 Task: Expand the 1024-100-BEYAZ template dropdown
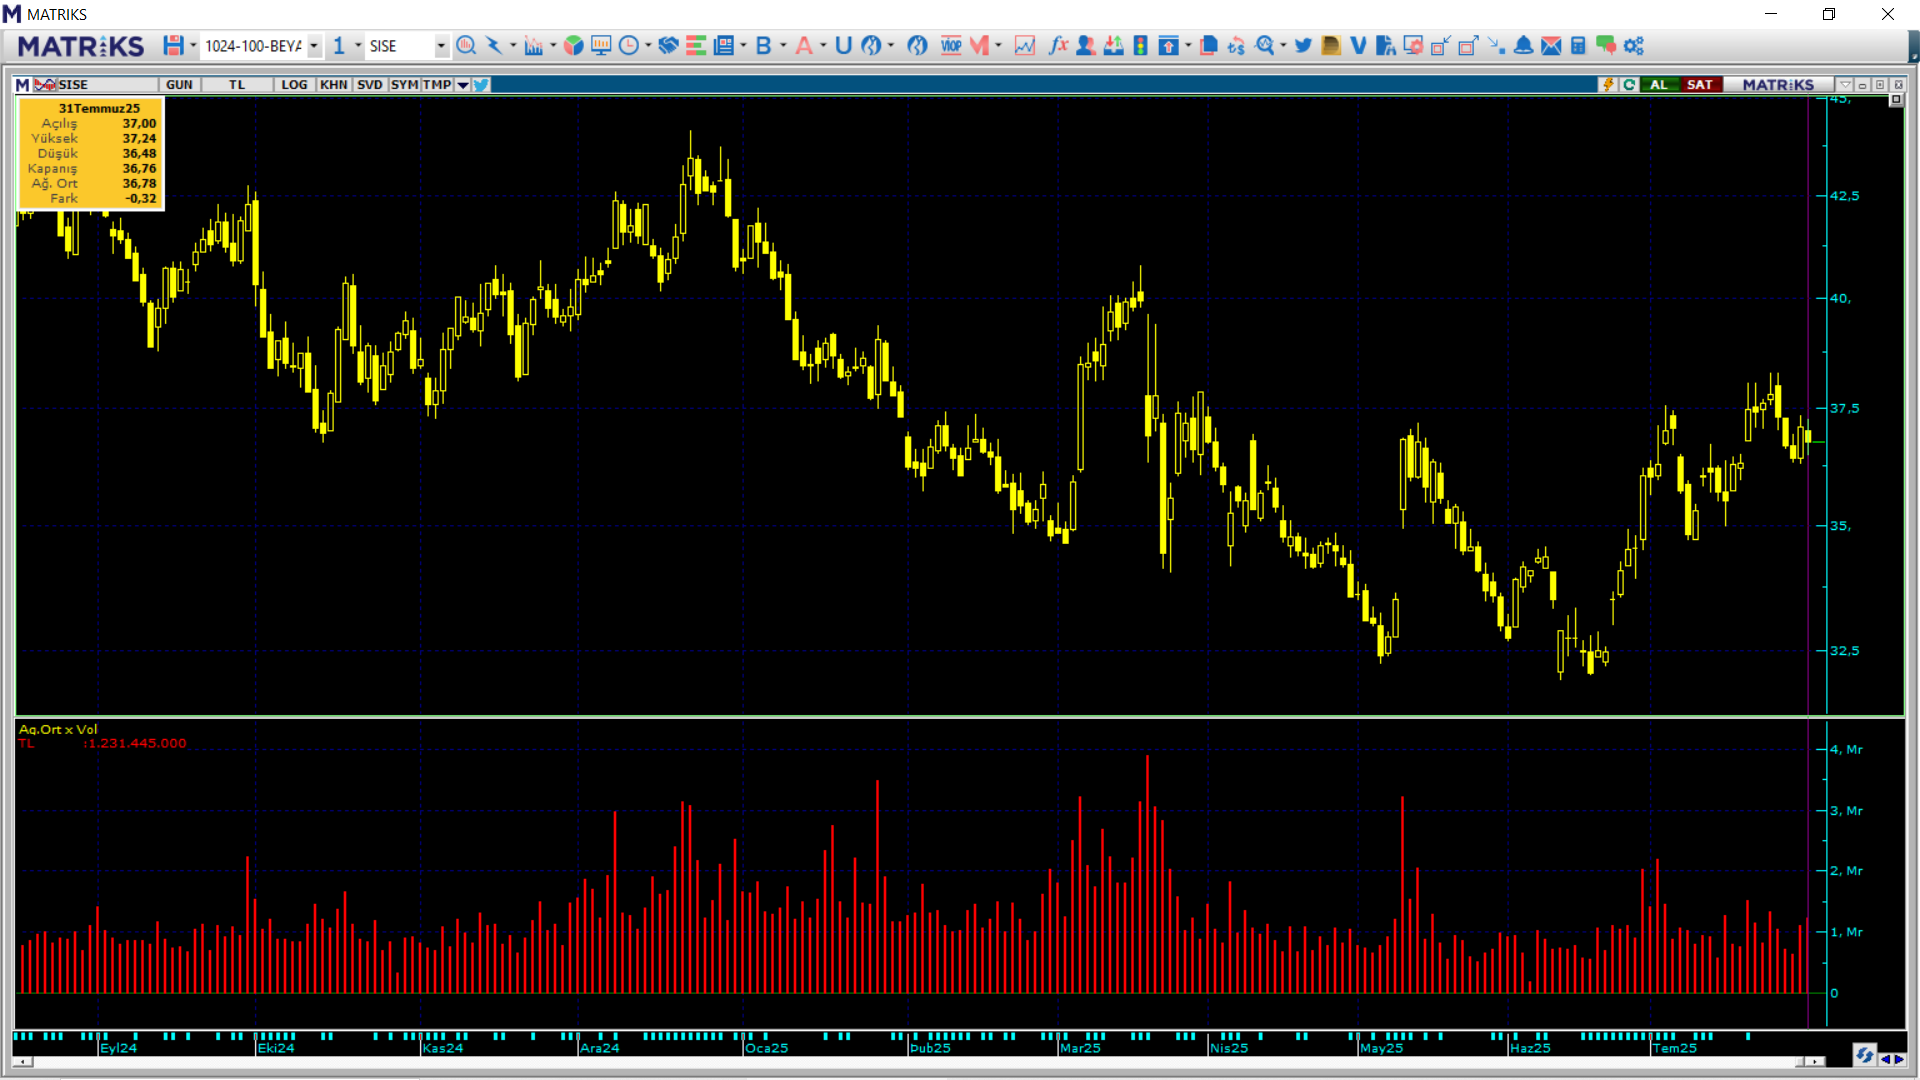[314, 46]
